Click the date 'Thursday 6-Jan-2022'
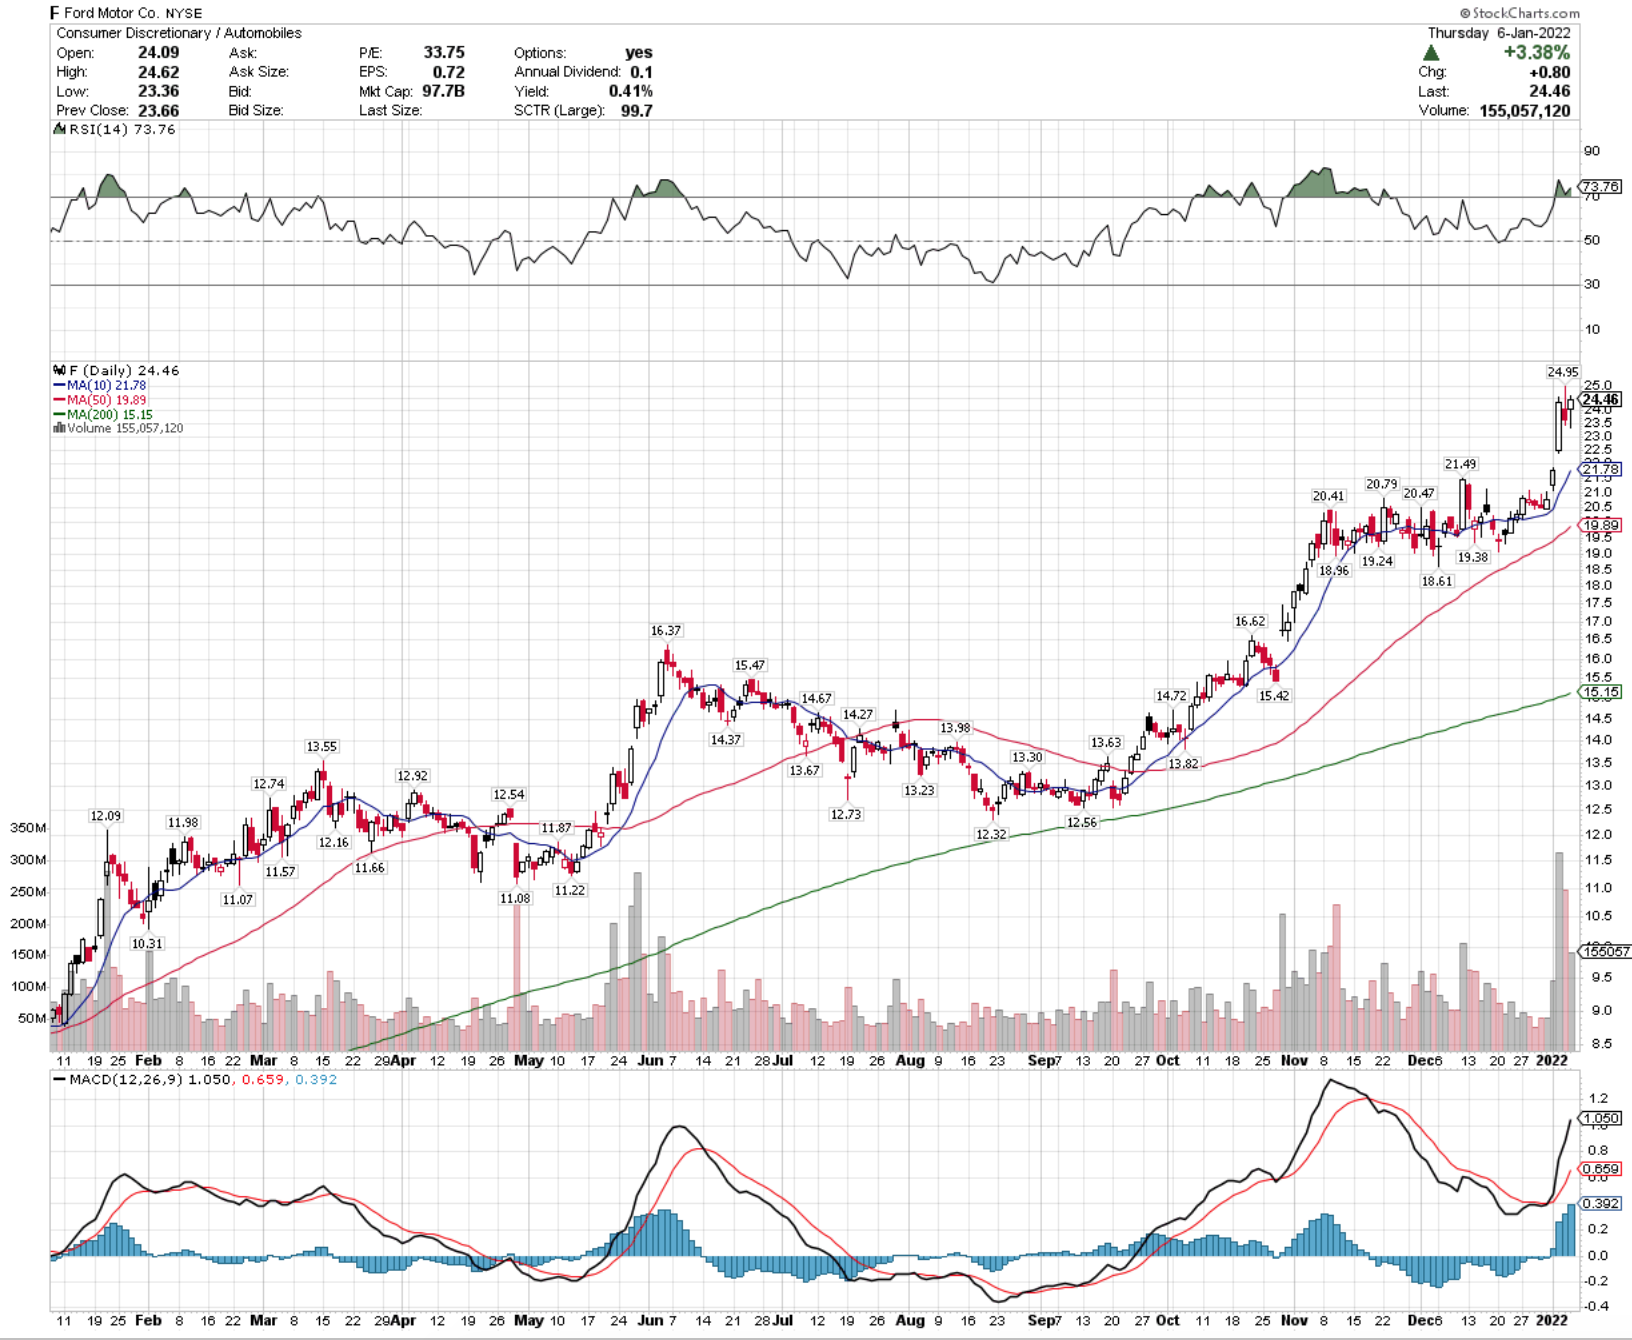 (x=1498, y=33)
